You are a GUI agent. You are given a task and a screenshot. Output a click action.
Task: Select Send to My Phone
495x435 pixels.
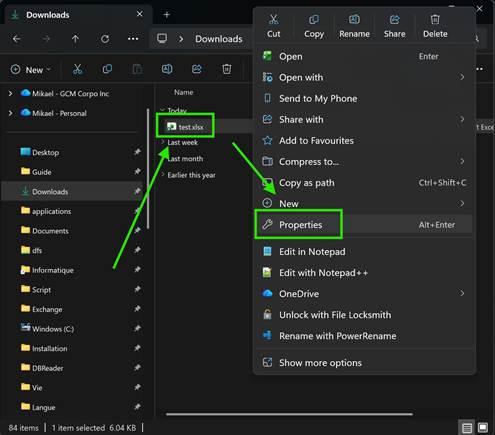click(x=365, y=98)
